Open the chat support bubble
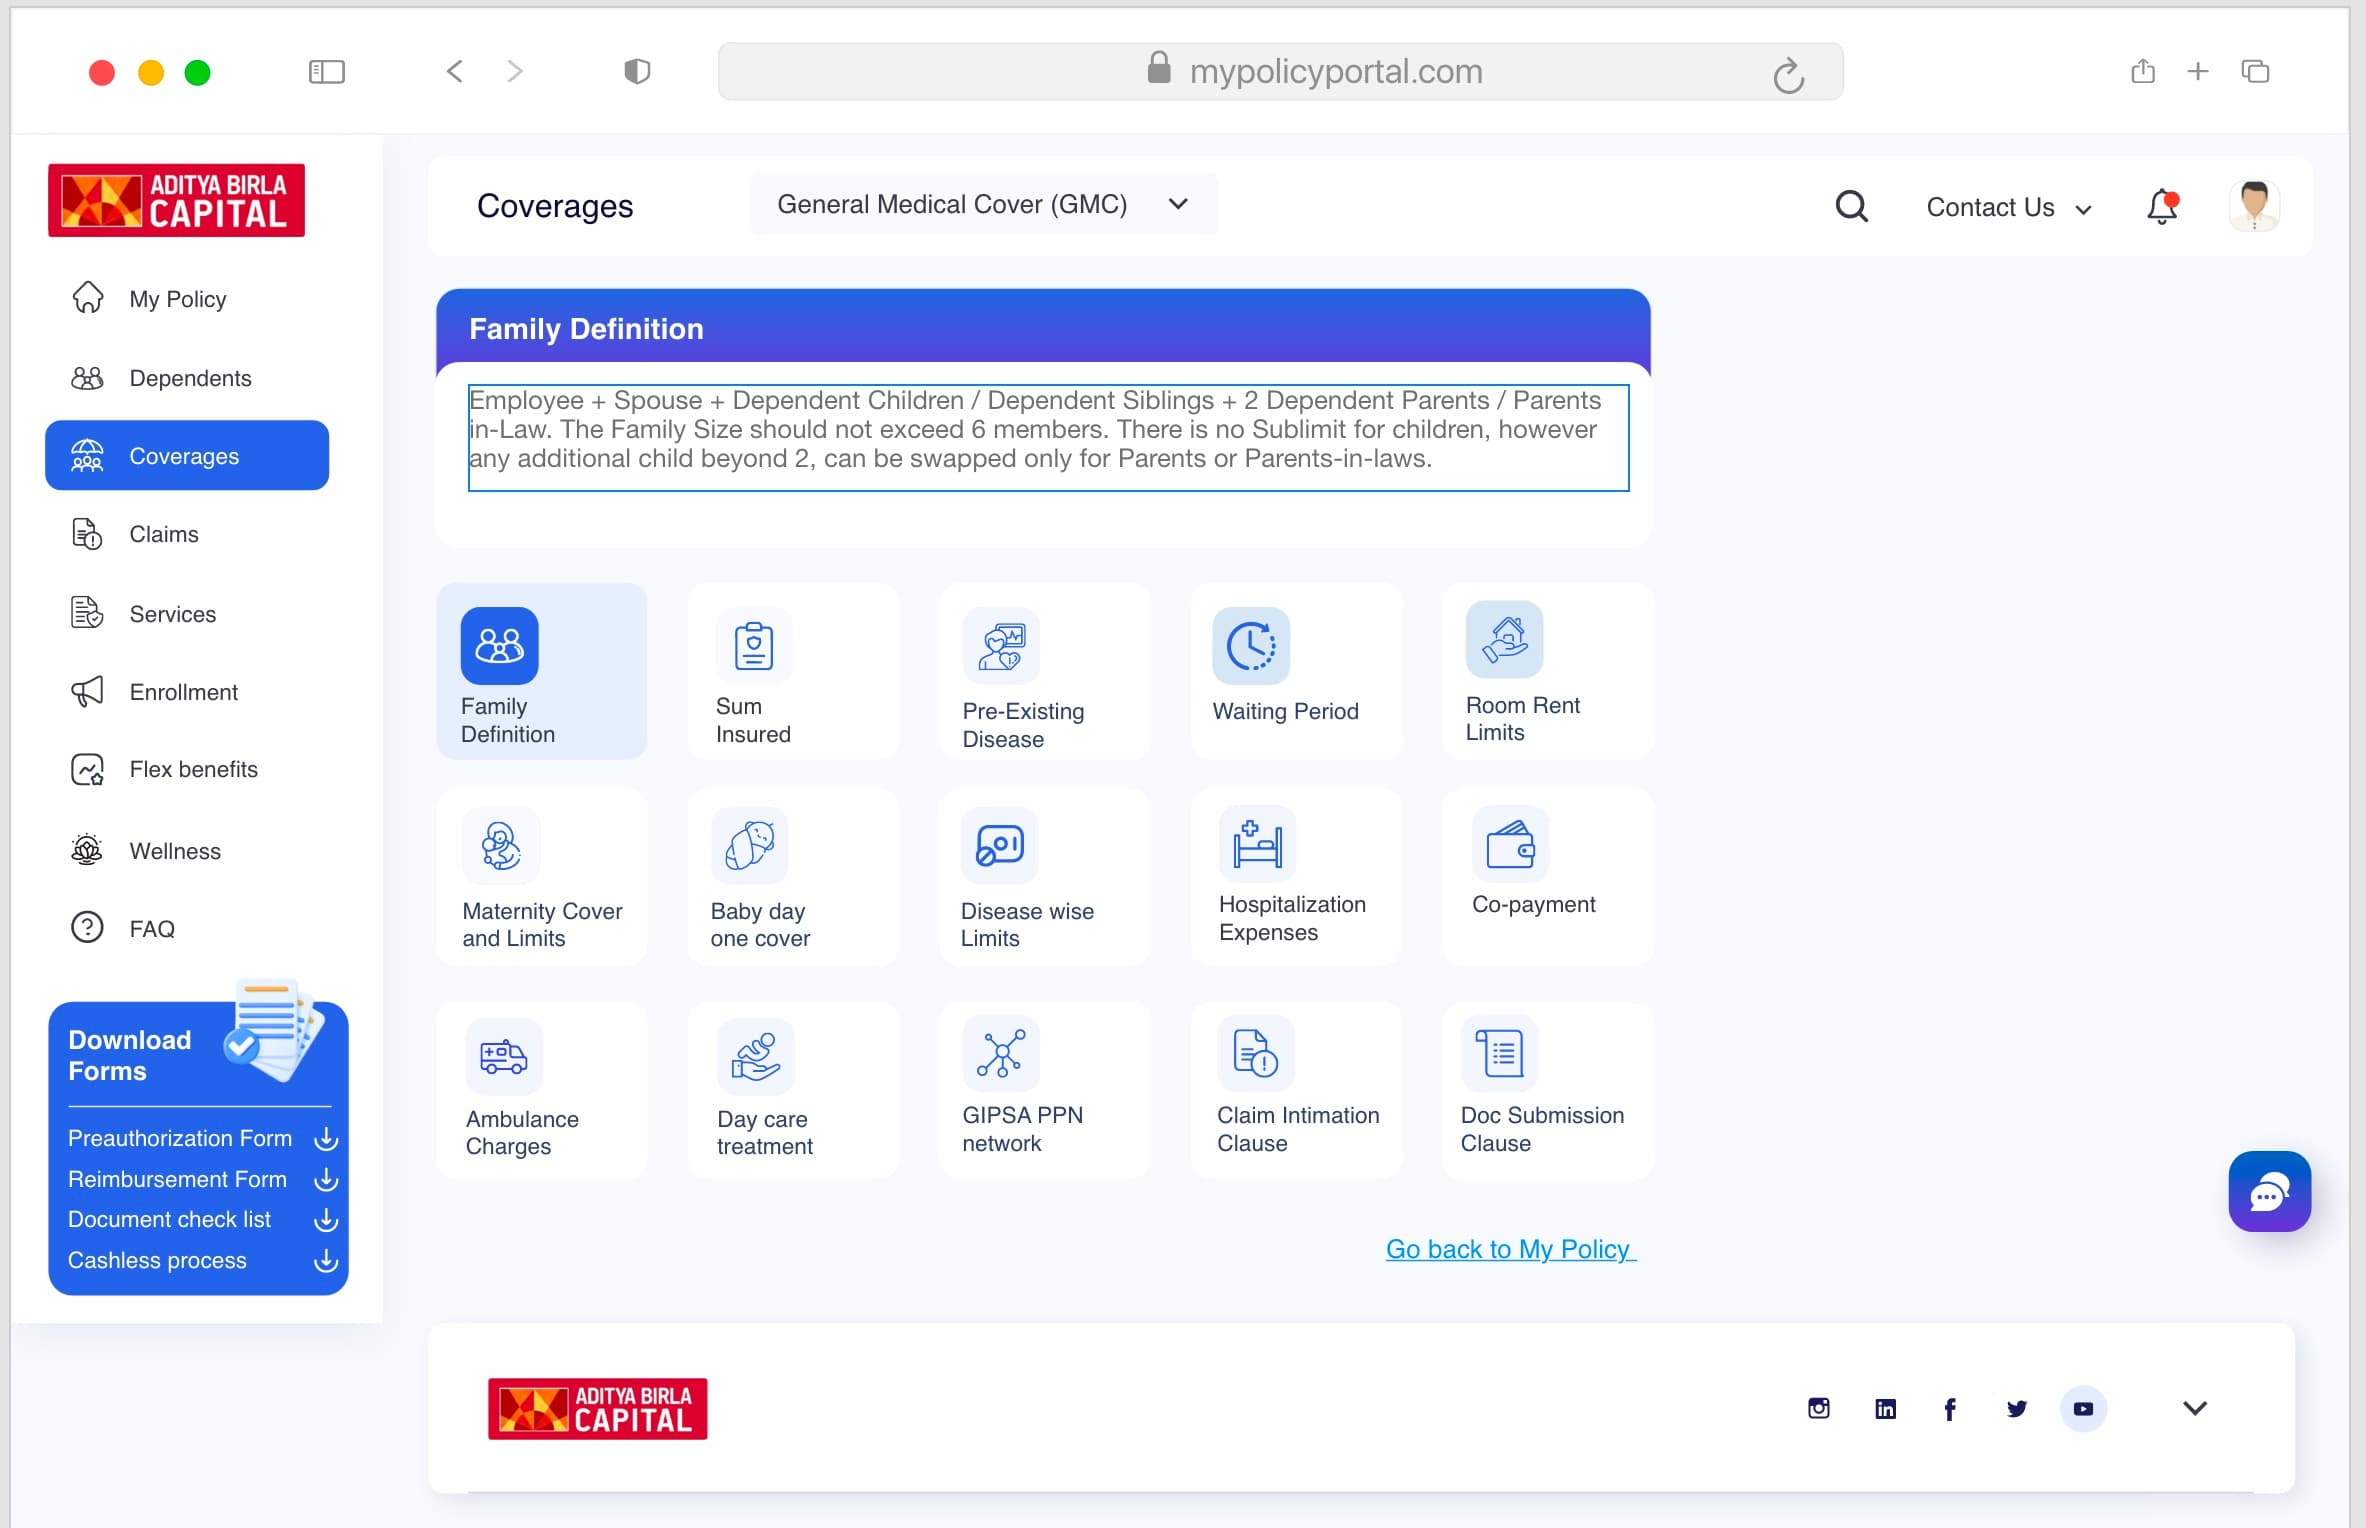 [2269, 1191]
